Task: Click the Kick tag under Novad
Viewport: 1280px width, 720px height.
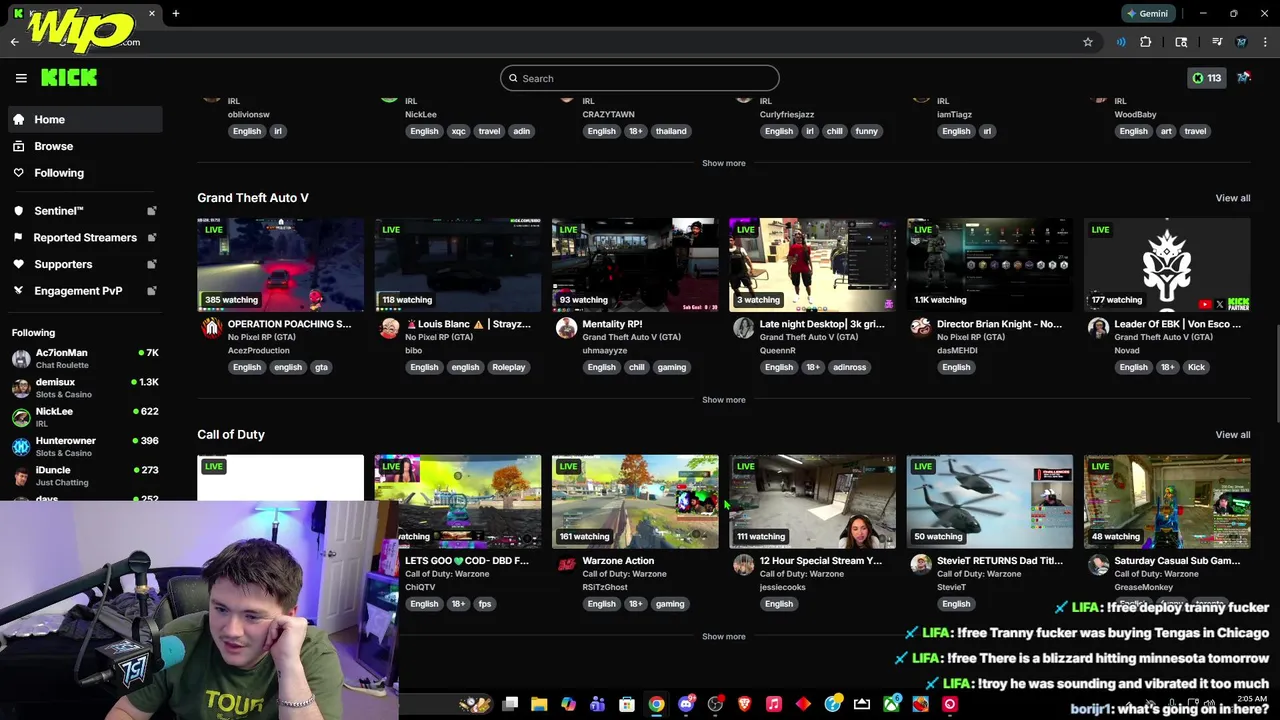Action: pos(1196,367)
